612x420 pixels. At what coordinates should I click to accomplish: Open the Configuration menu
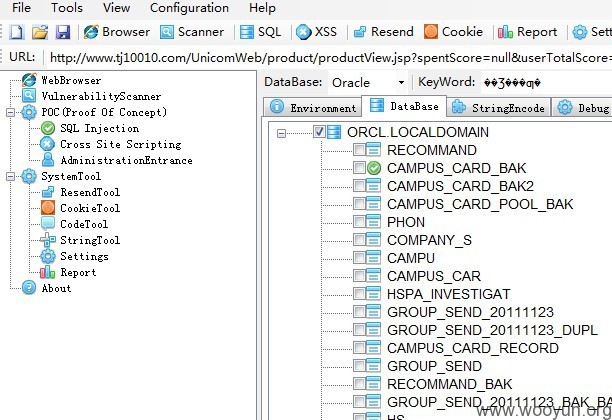pos(189,8)
